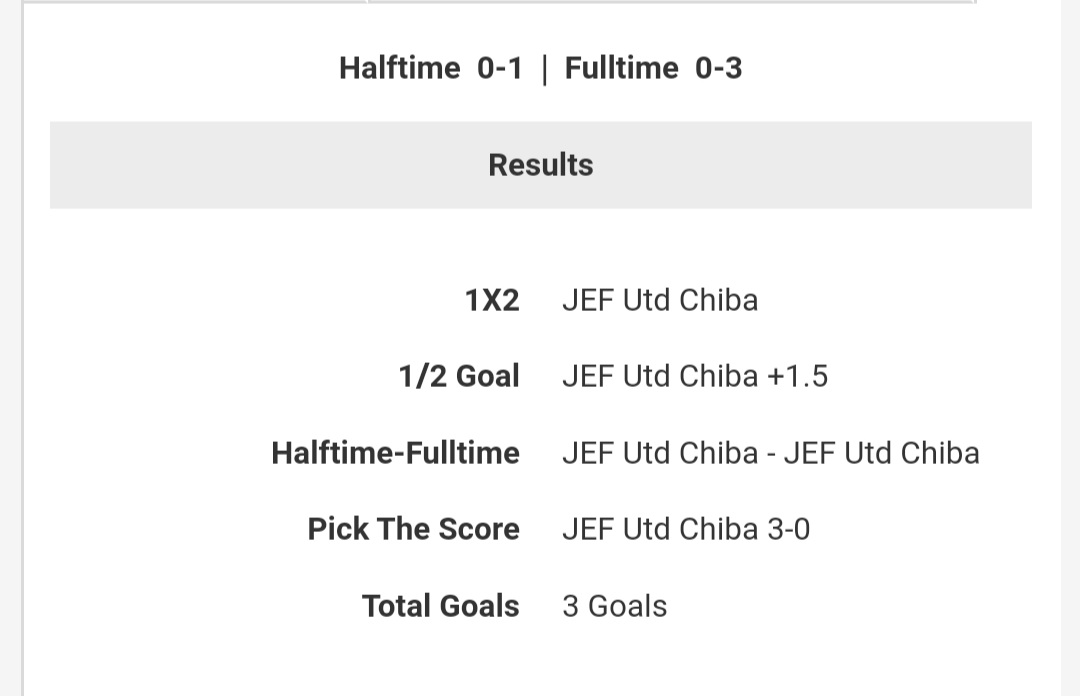The height and width of the screenshot is (696, 1080).
Task: Click JEF Utd Chiba +1.5 result
Action: (x=695, y=376)
